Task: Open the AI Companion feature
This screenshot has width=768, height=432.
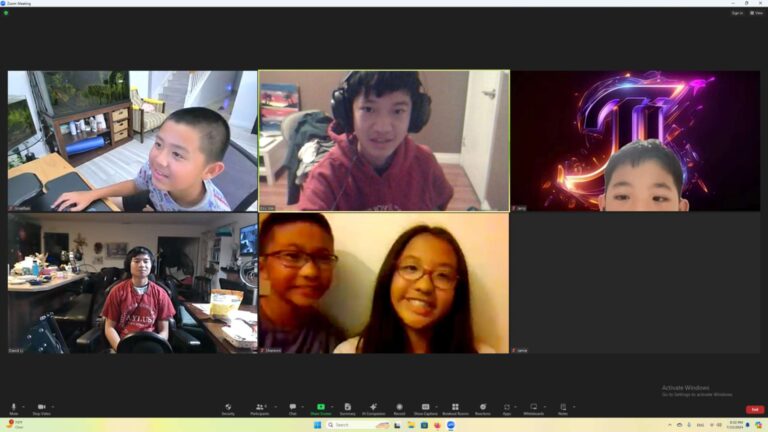Action: tap(373, 409)
